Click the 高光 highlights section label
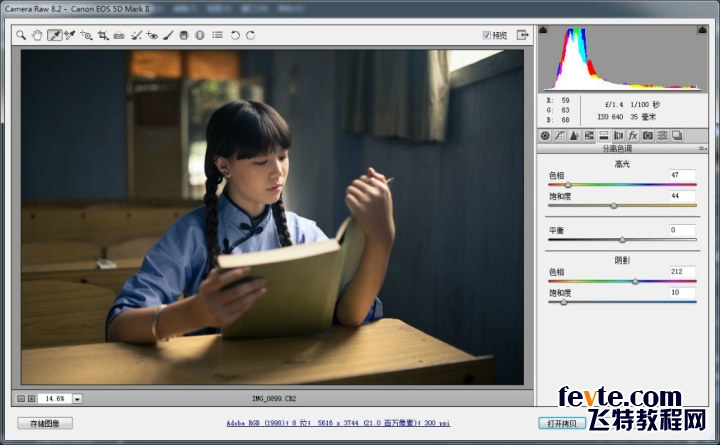Screen dimensions: 720x445 coord(622,164)
